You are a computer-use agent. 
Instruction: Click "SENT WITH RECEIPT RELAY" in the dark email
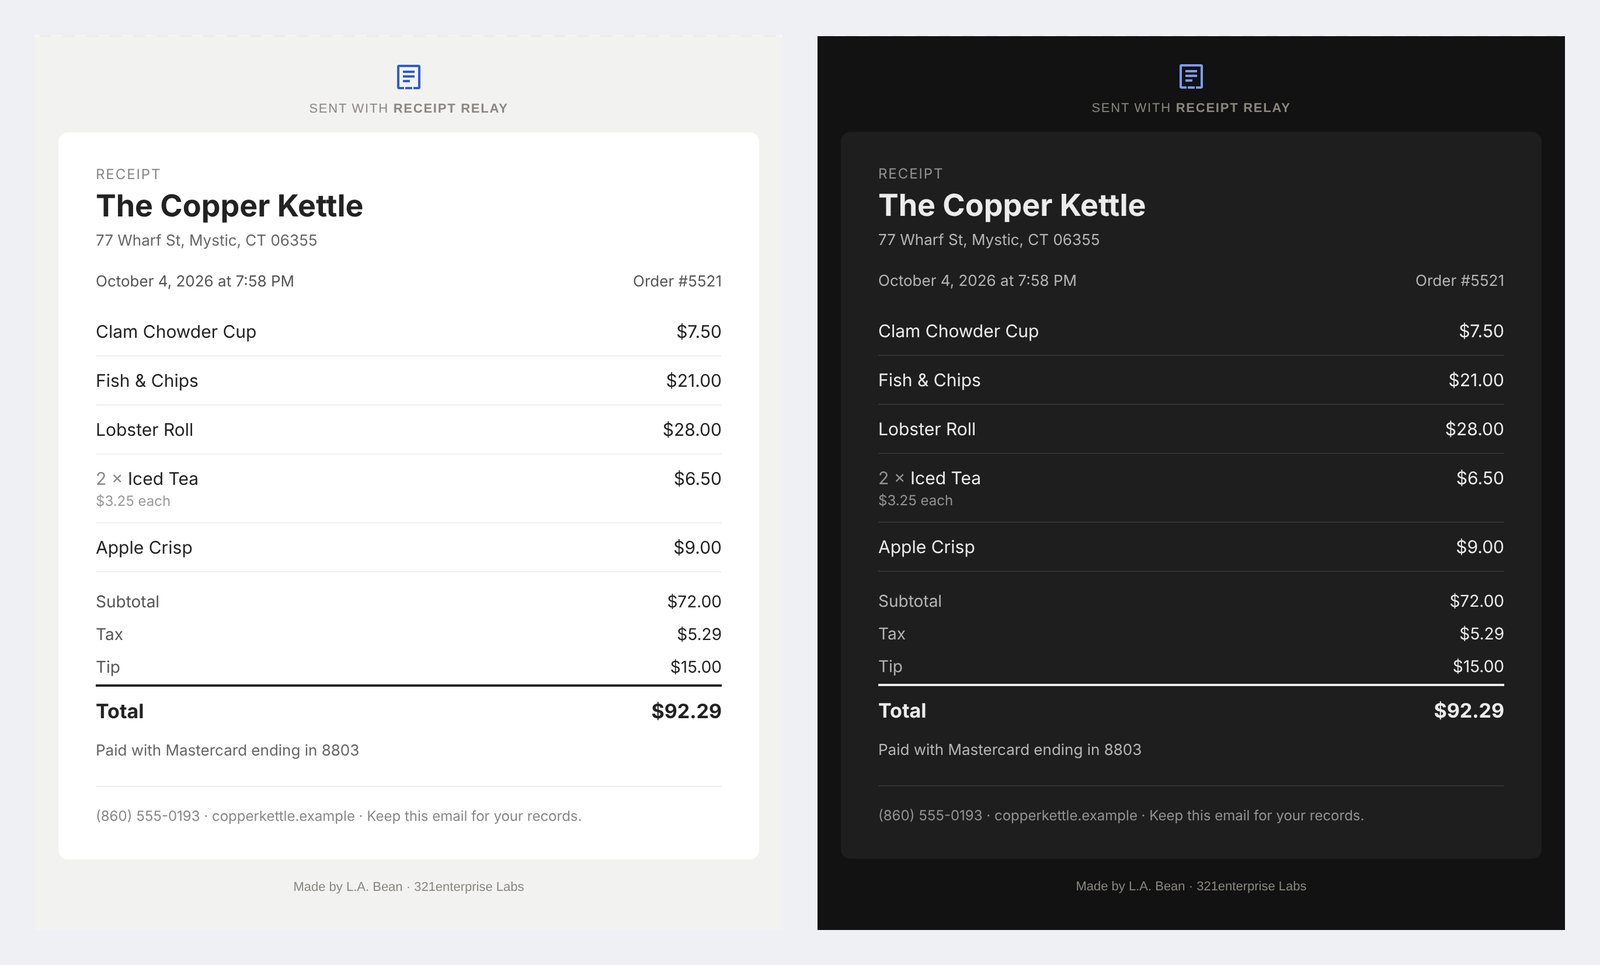[1191, 107]
